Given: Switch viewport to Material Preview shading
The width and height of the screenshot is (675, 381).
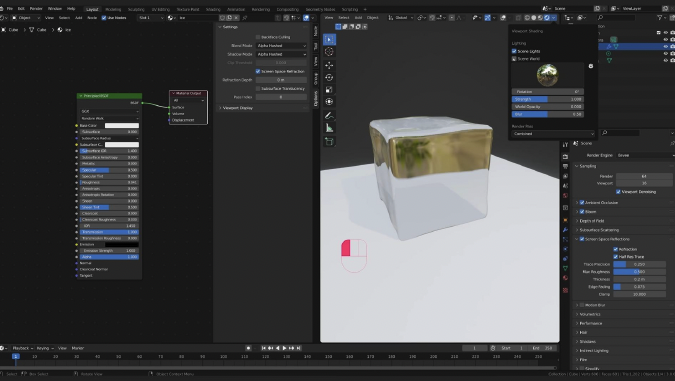Looking at the screenshot, I should (540, 18).
